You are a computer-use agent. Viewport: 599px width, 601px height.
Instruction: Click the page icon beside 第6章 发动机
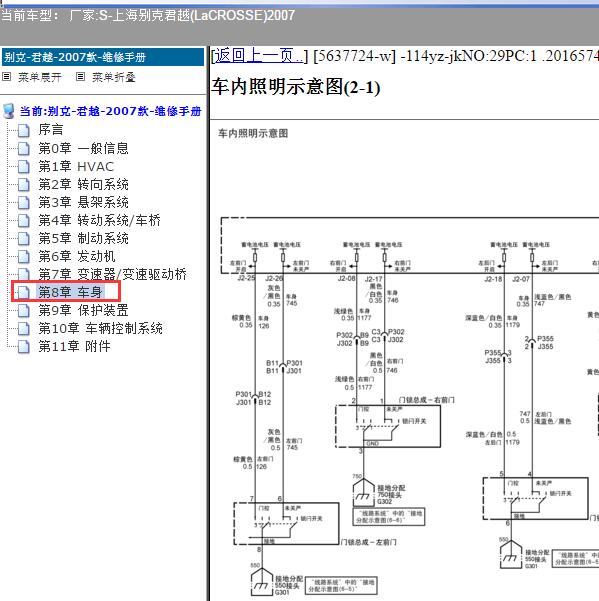[24, 256]
